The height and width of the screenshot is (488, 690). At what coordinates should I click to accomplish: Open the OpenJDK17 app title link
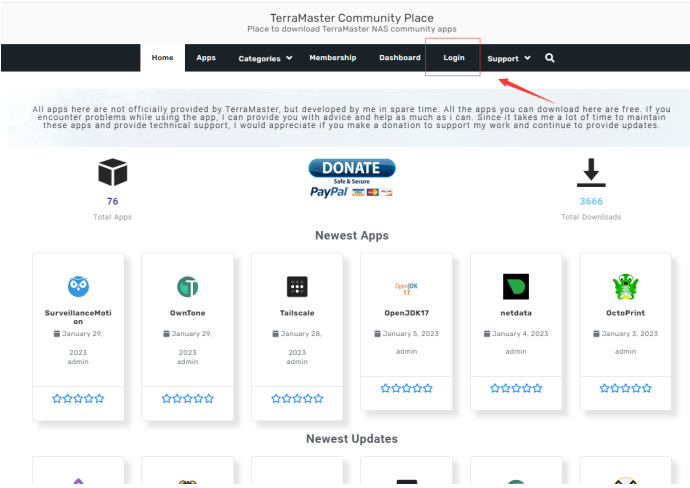(x=406, y=313)
